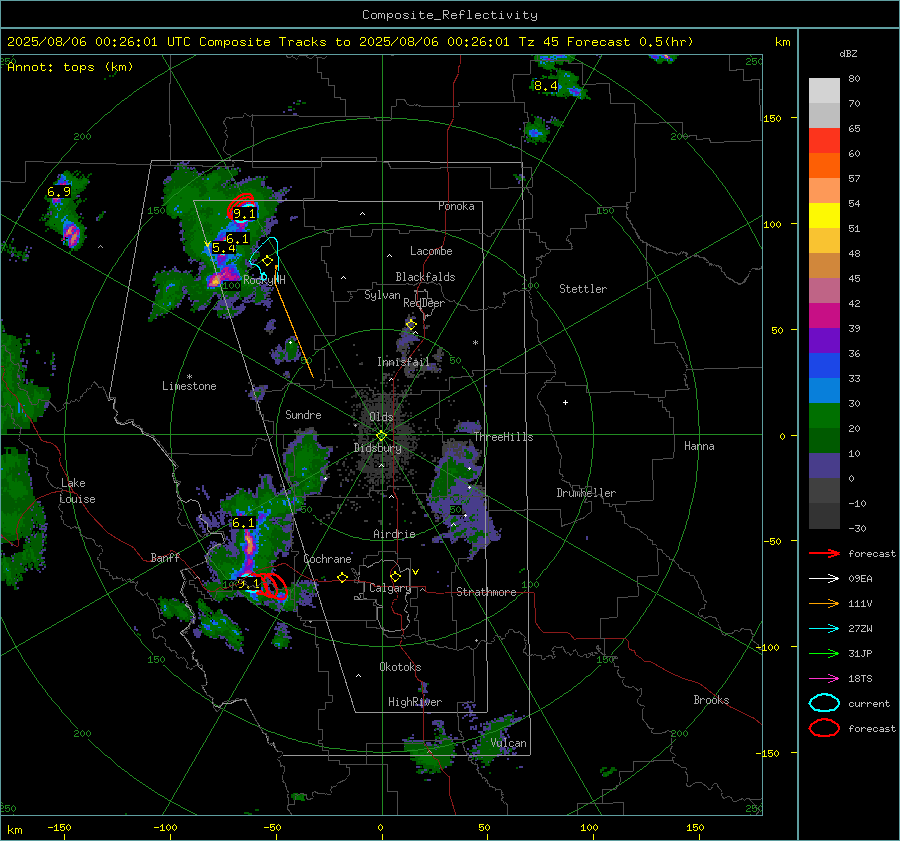900x841 pixels.
Task: Click the yellow diamond marker above Calgary
Action: (x=395, y=576)
